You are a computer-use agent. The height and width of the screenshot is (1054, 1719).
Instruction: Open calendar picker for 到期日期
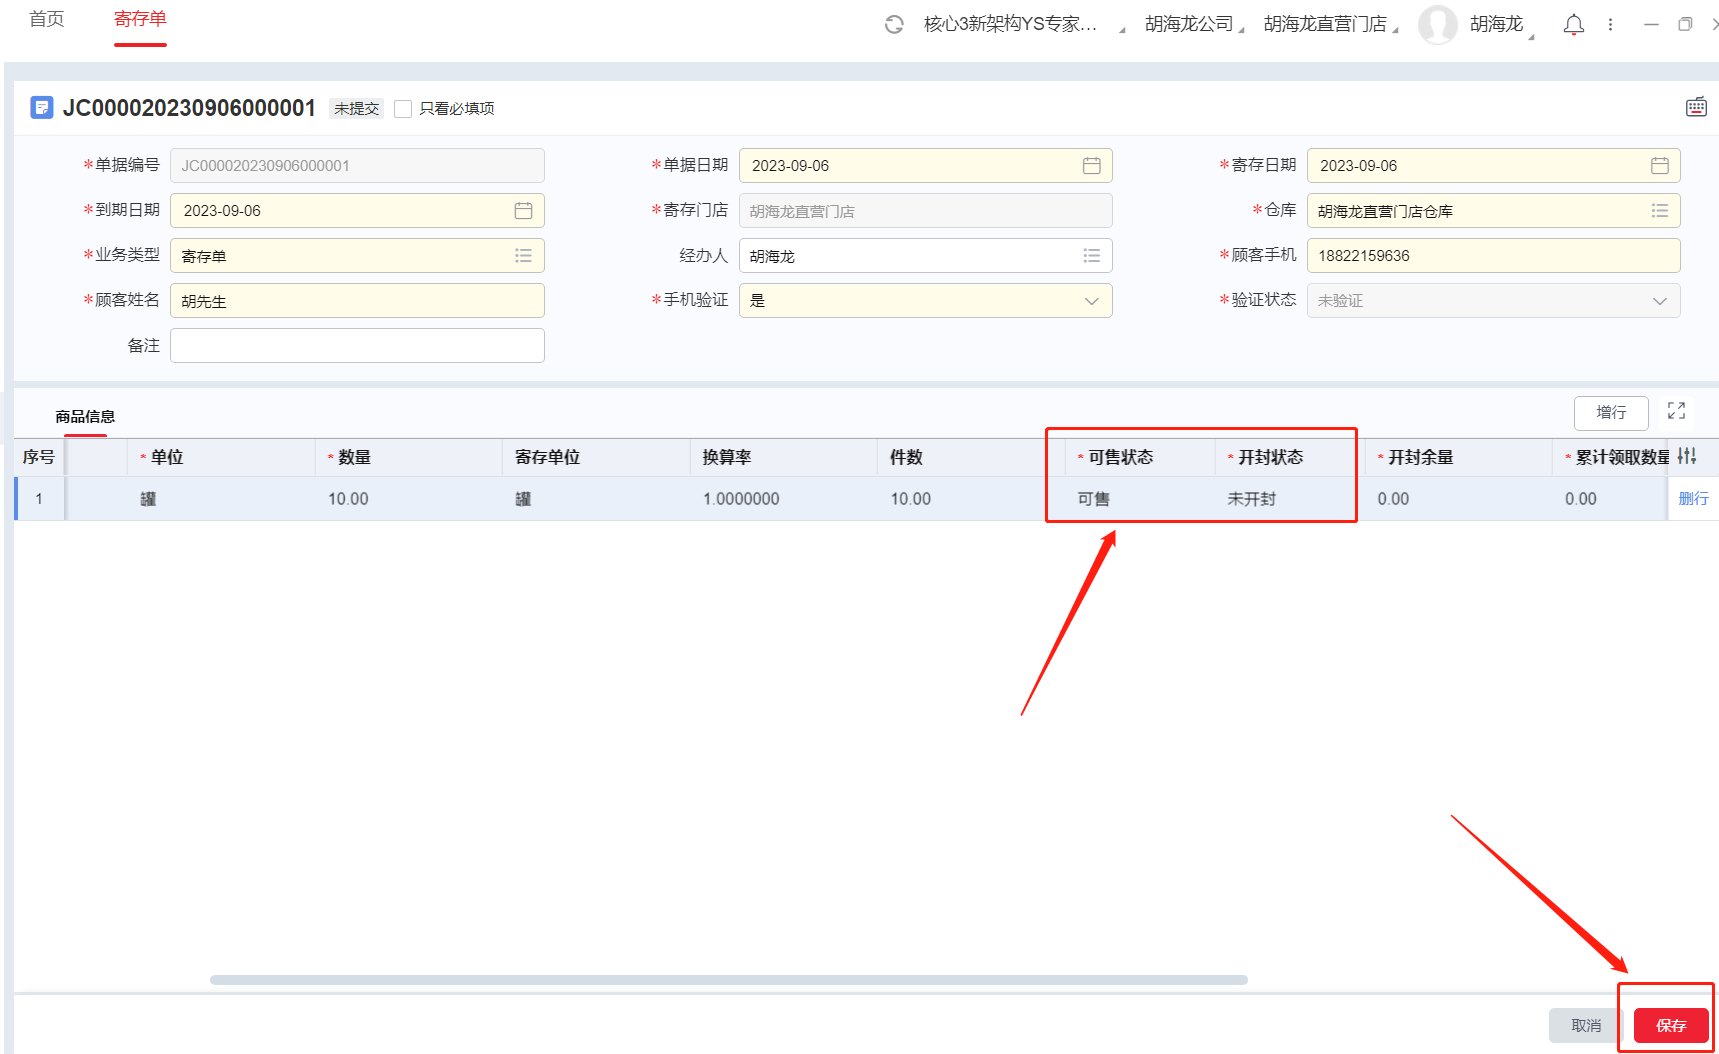pyautogui.click(x=523, y=211)
